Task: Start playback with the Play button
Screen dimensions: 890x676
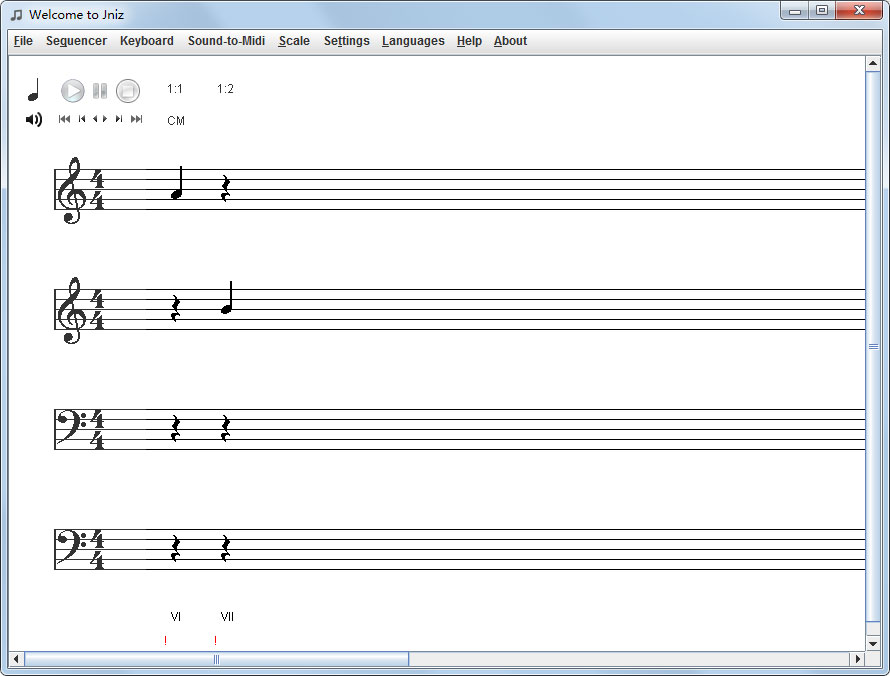Action: [73, 91]
